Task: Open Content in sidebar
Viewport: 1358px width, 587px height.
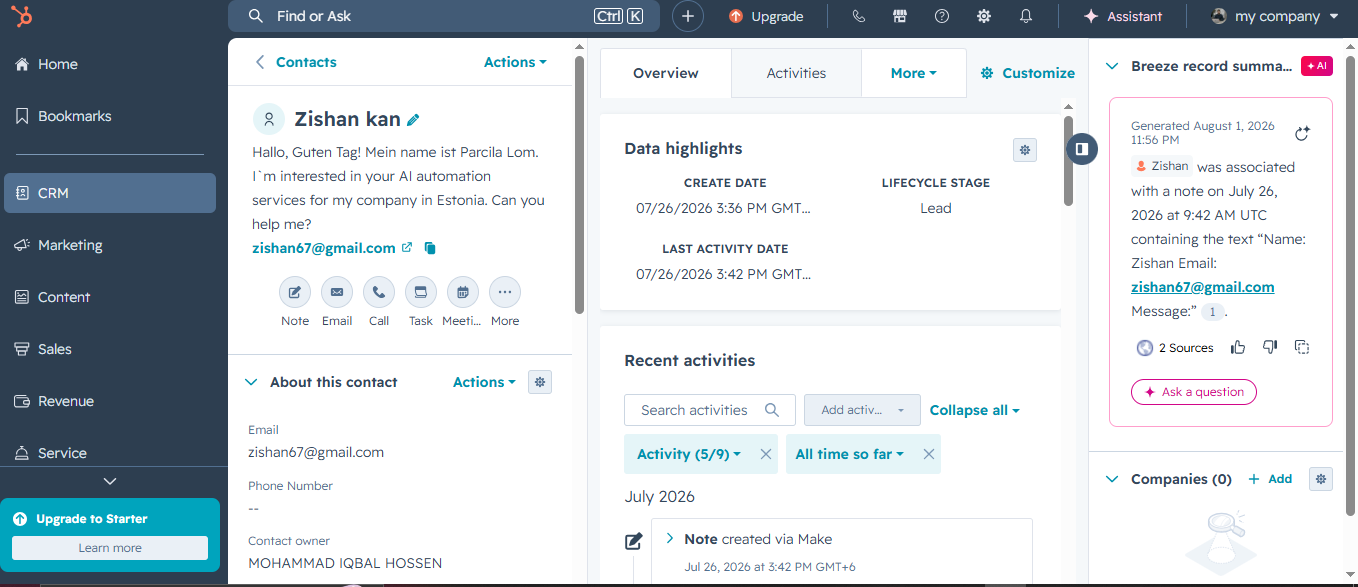Action: (x=110, y=297)
